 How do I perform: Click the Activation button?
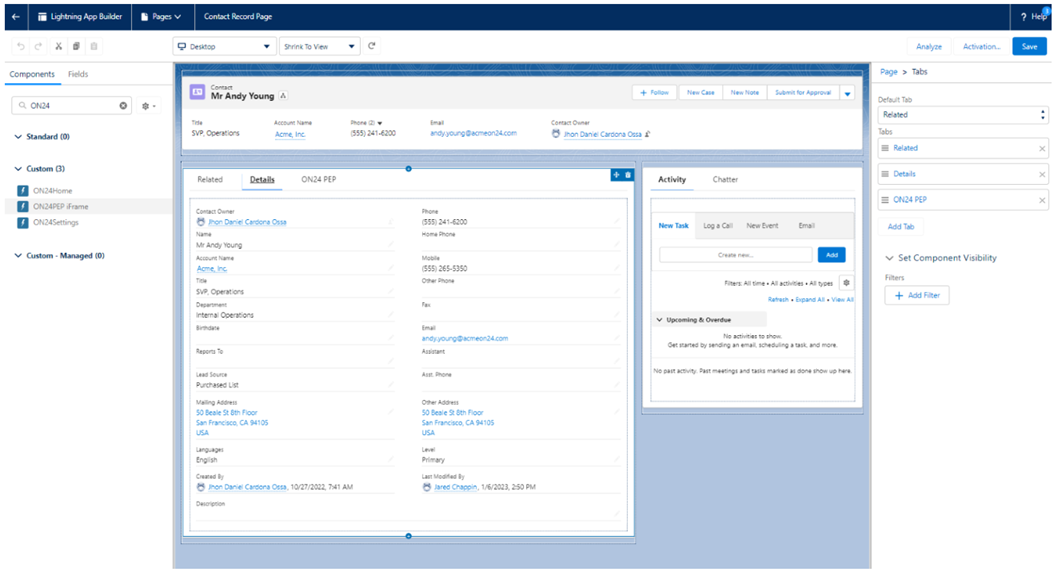point(982,47)
